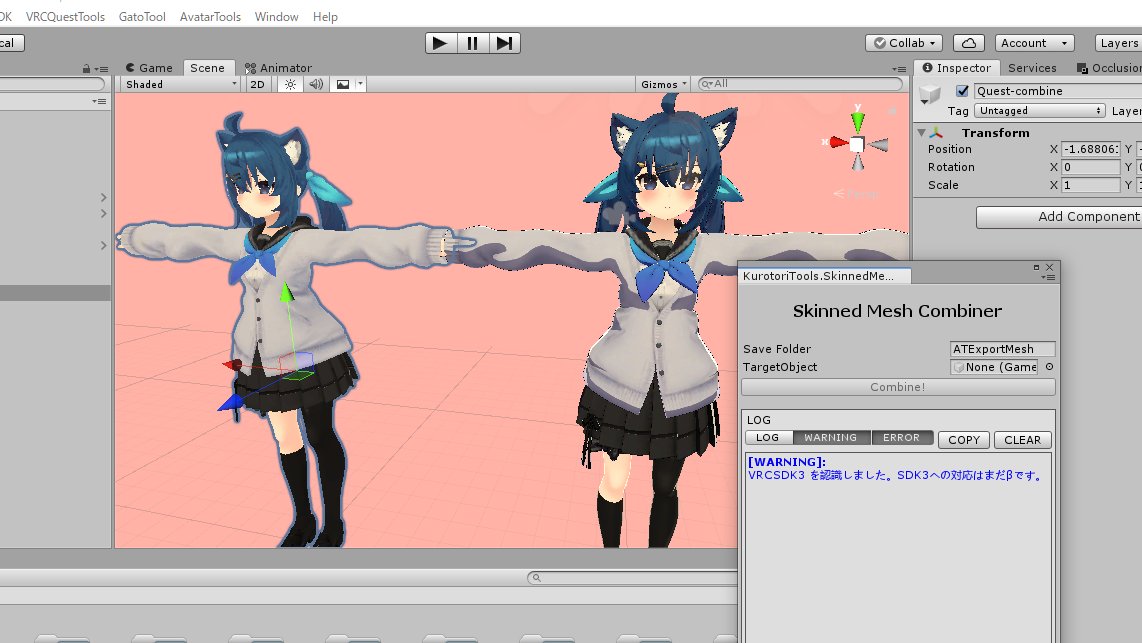The height and width of the screenshot is (643, 1142).
Task: Open the cloud services icon
Action: 969,43
